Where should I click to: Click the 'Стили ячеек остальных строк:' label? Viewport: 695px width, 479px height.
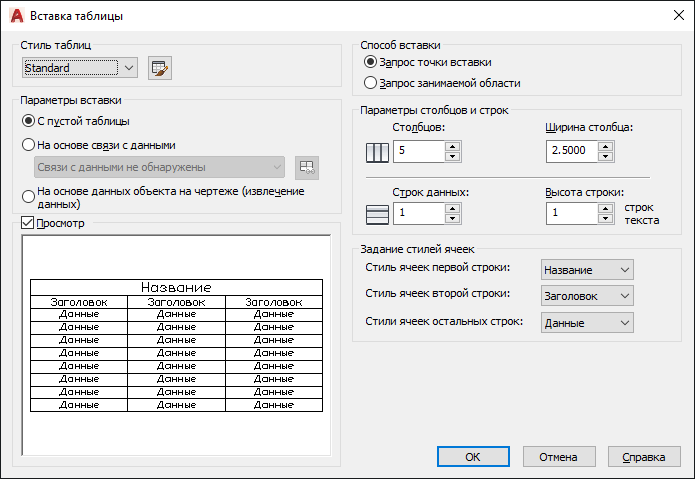tap(444, 321)
